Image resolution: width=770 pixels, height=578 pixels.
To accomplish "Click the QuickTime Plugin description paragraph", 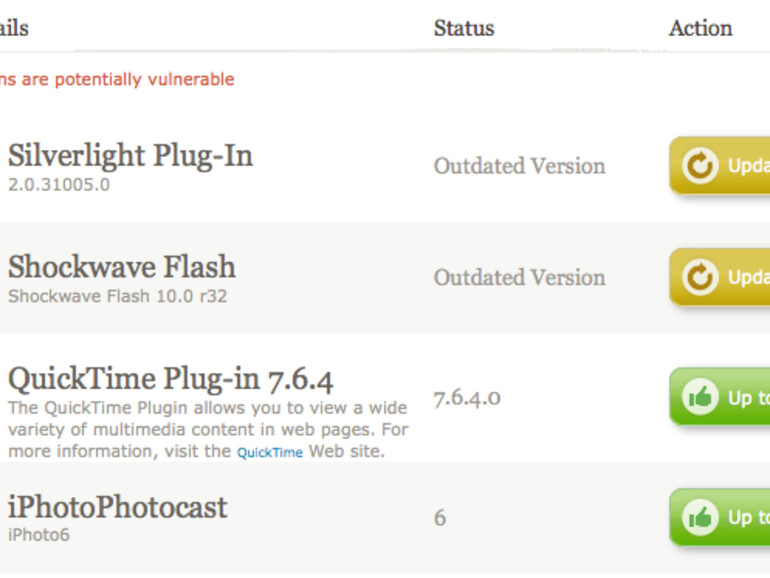I will (207, 430).
